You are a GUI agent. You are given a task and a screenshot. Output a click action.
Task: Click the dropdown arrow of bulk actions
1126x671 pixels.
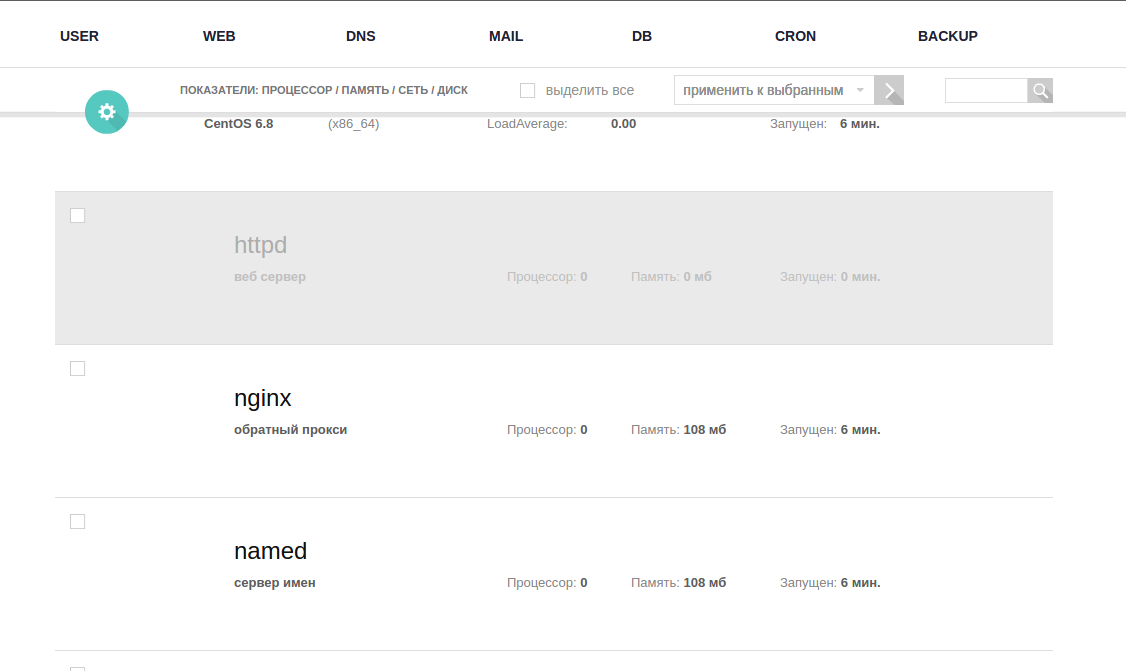[860, 91]
